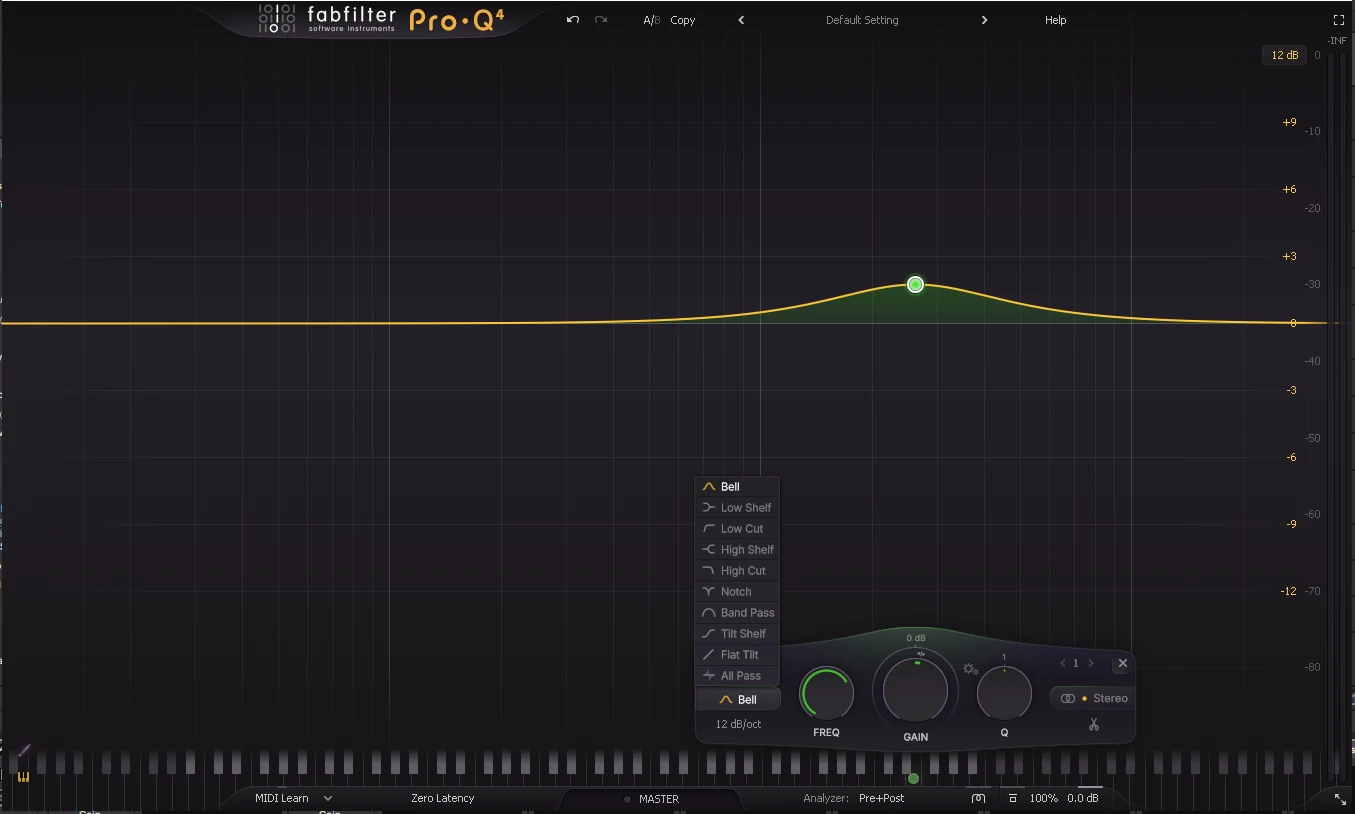Select the green EQ band dot on the curve

point(915,285)
